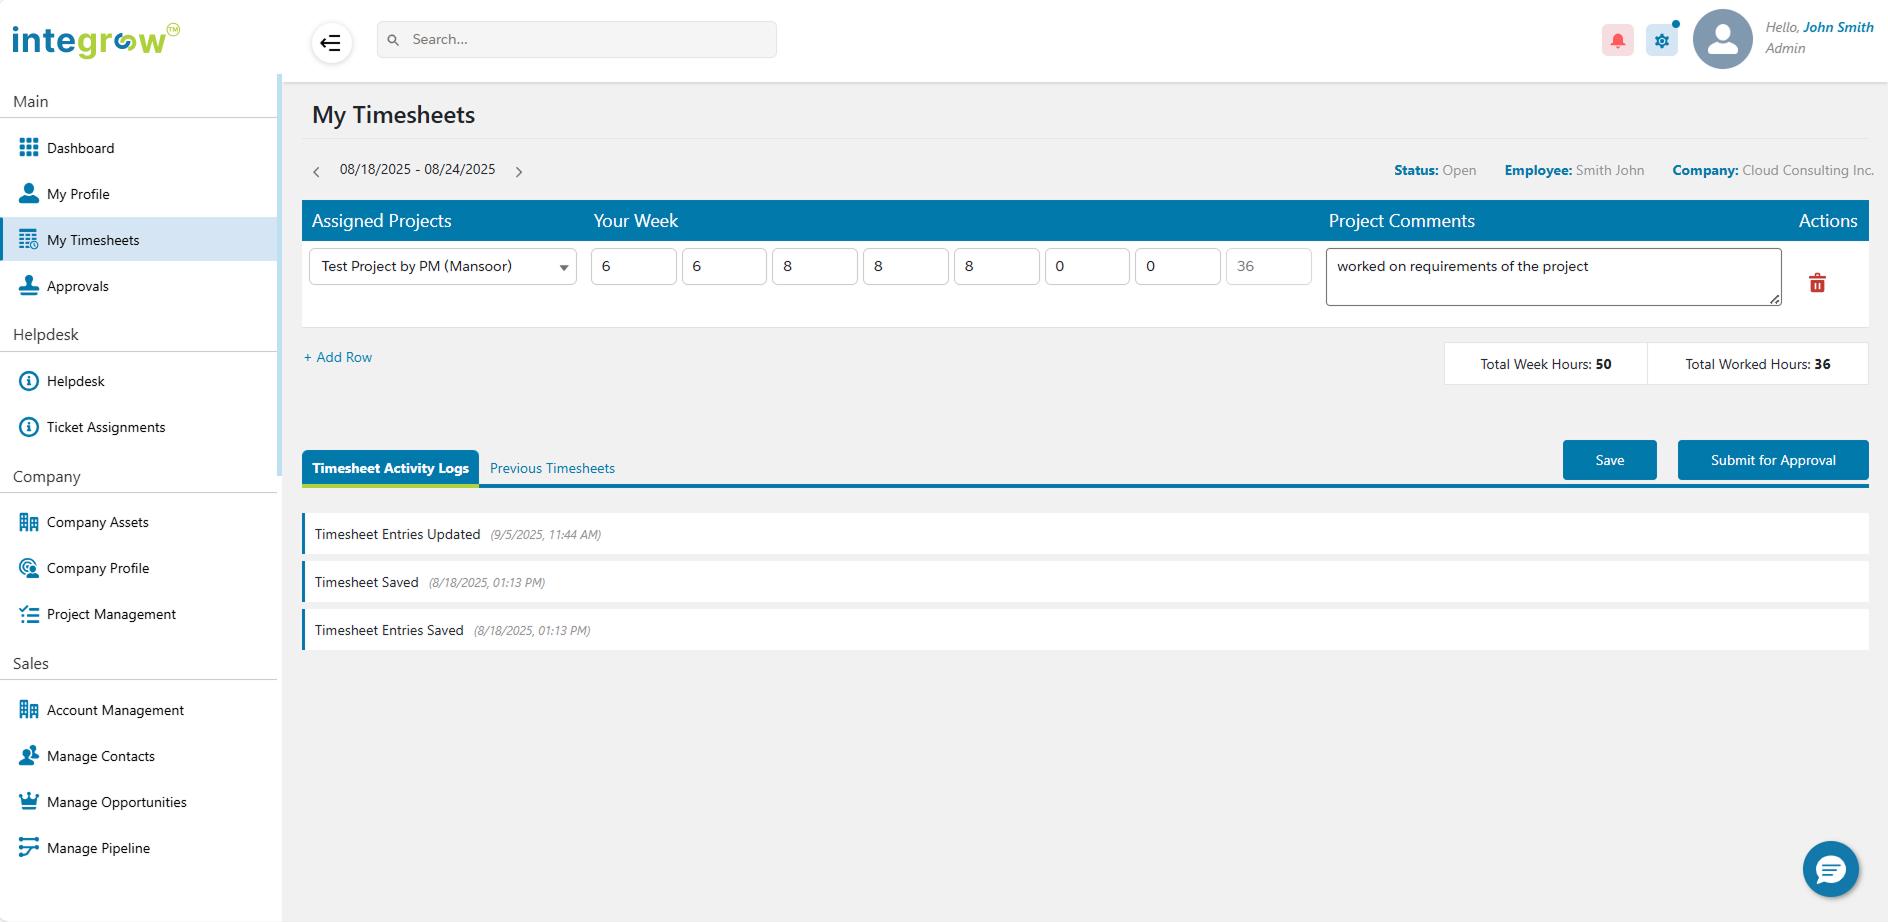Go to Manage Pipeline in sidebar
The image size is (1888, 922).
click(x=98, y=848)
